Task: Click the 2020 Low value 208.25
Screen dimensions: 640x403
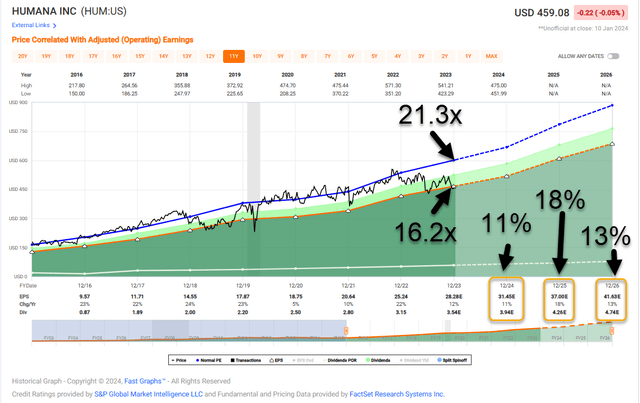Action: click(x=287, y=94)
